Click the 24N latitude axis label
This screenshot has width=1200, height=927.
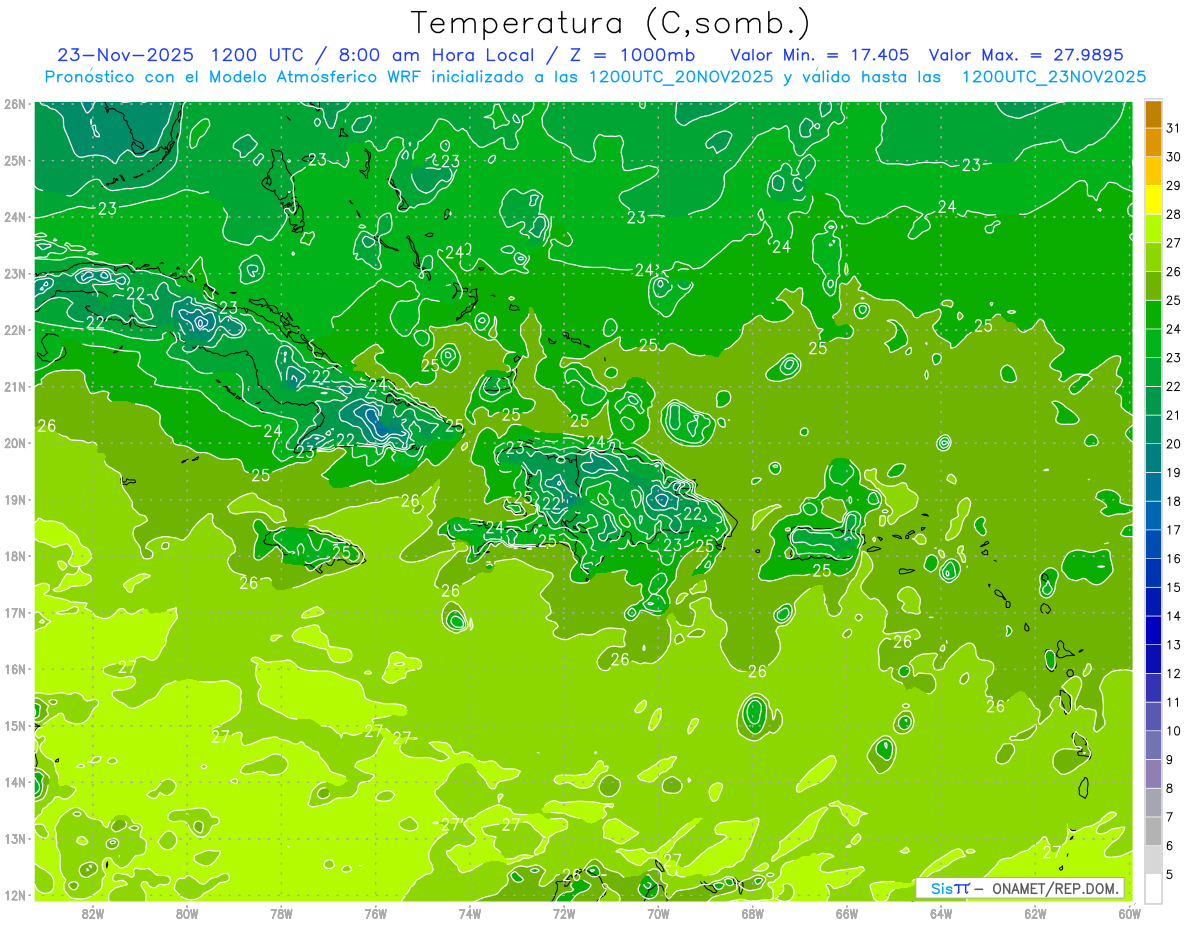(15, 217)
